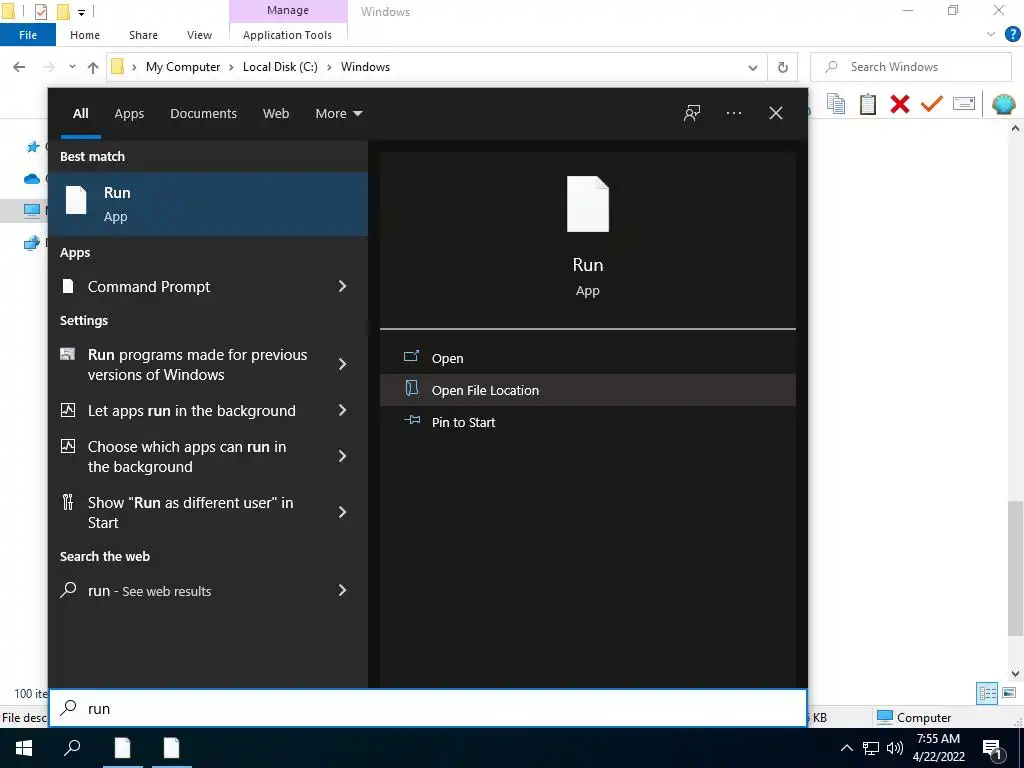The width and height of the screenshot is (1024, 768).
Task: Click the Properties checkmark icon in title bar
Action: (x=40, y=11)
